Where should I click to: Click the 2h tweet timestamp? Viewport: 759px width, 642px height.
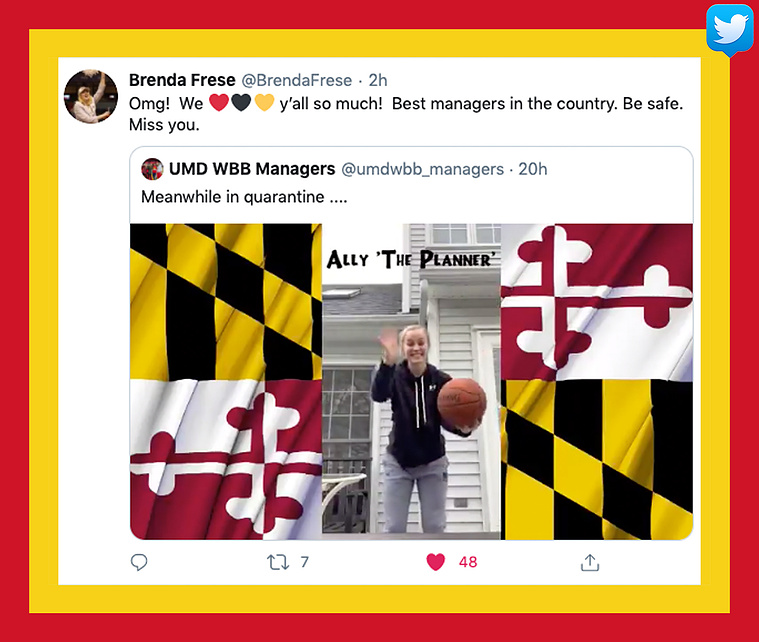tap(378, 80)
